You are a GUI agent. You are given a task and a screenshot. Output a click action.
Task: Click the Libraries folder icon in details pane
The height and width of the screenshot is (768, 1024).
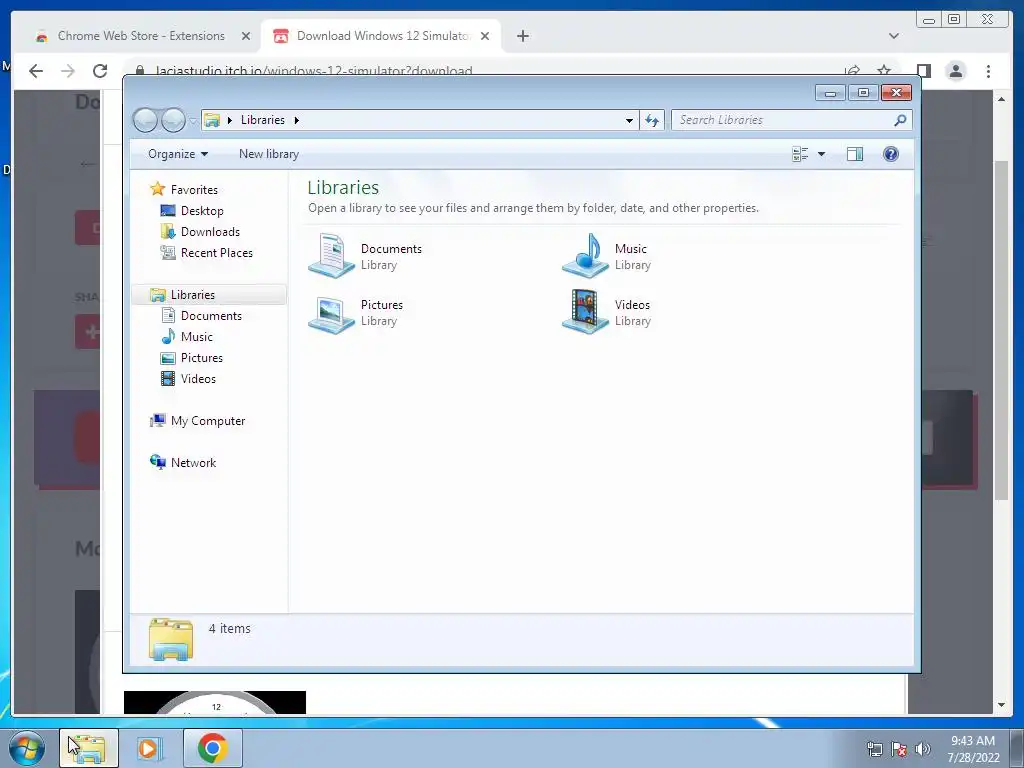(170, 639)
